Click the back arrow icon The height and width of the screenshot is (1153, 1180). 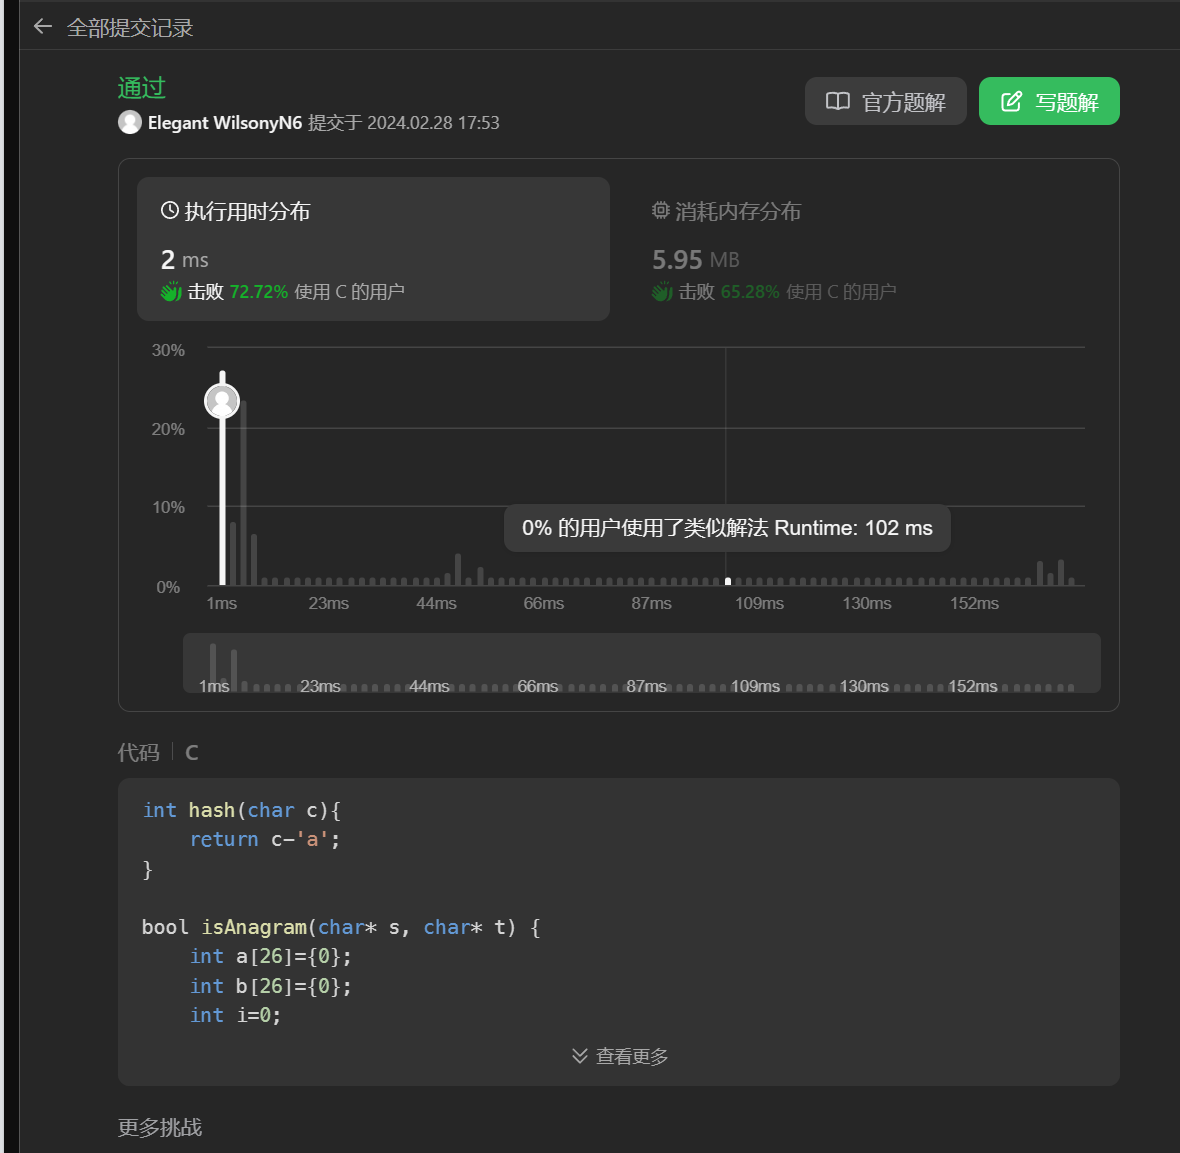42,27
